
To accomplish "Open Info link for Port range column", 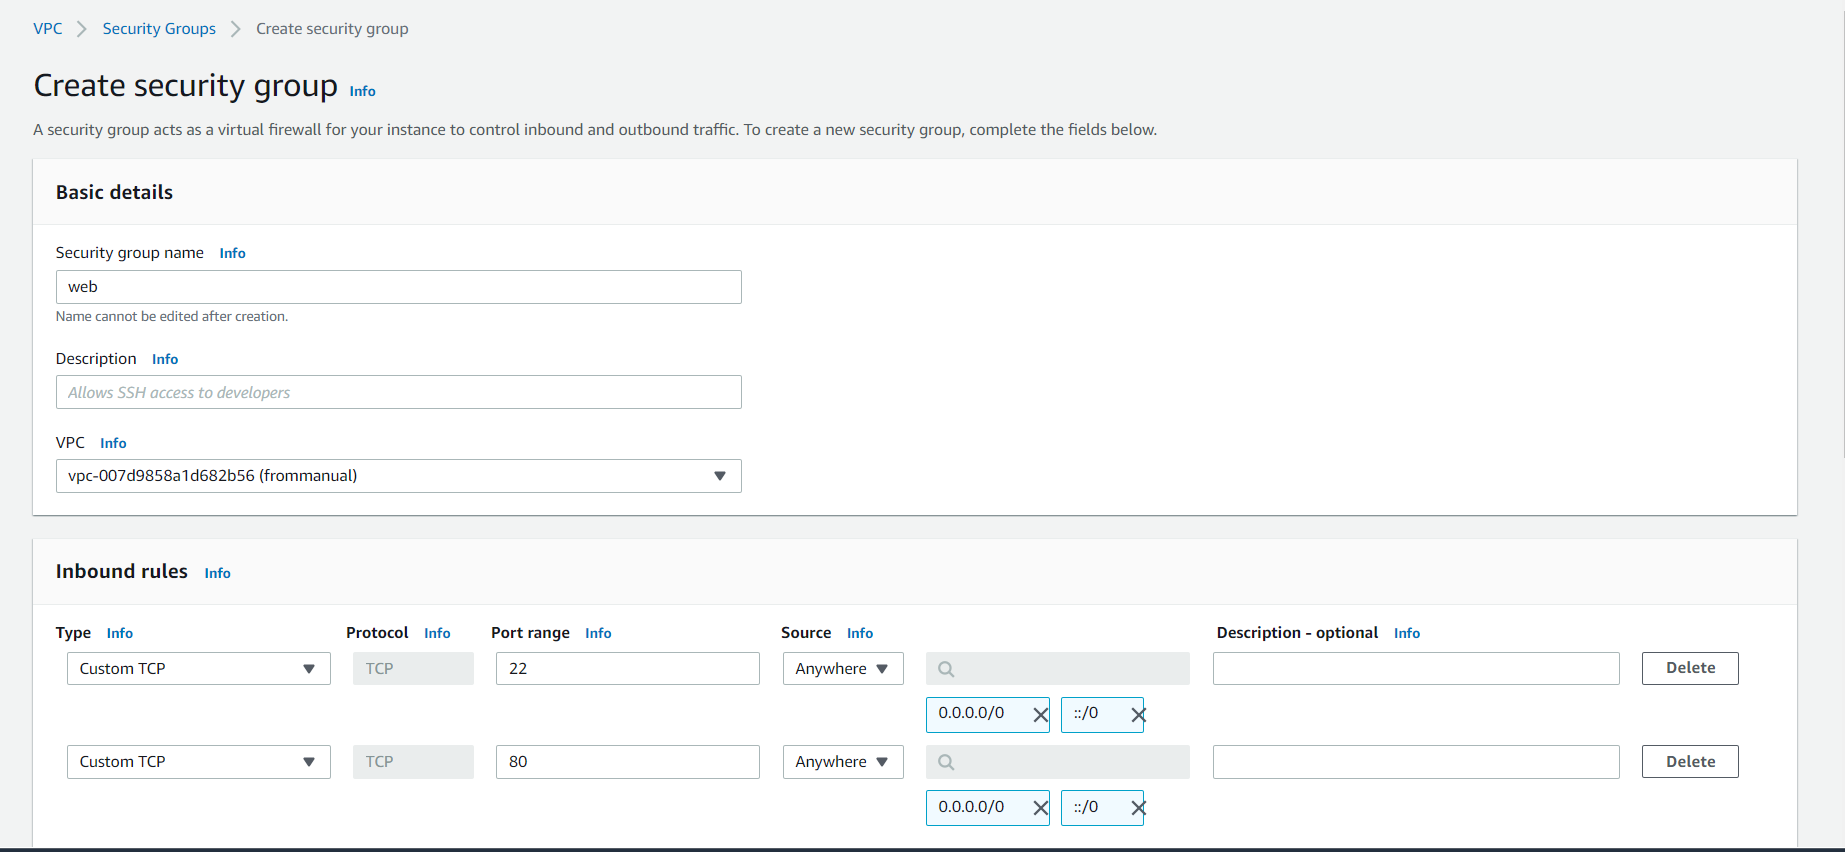I will 598,633.
